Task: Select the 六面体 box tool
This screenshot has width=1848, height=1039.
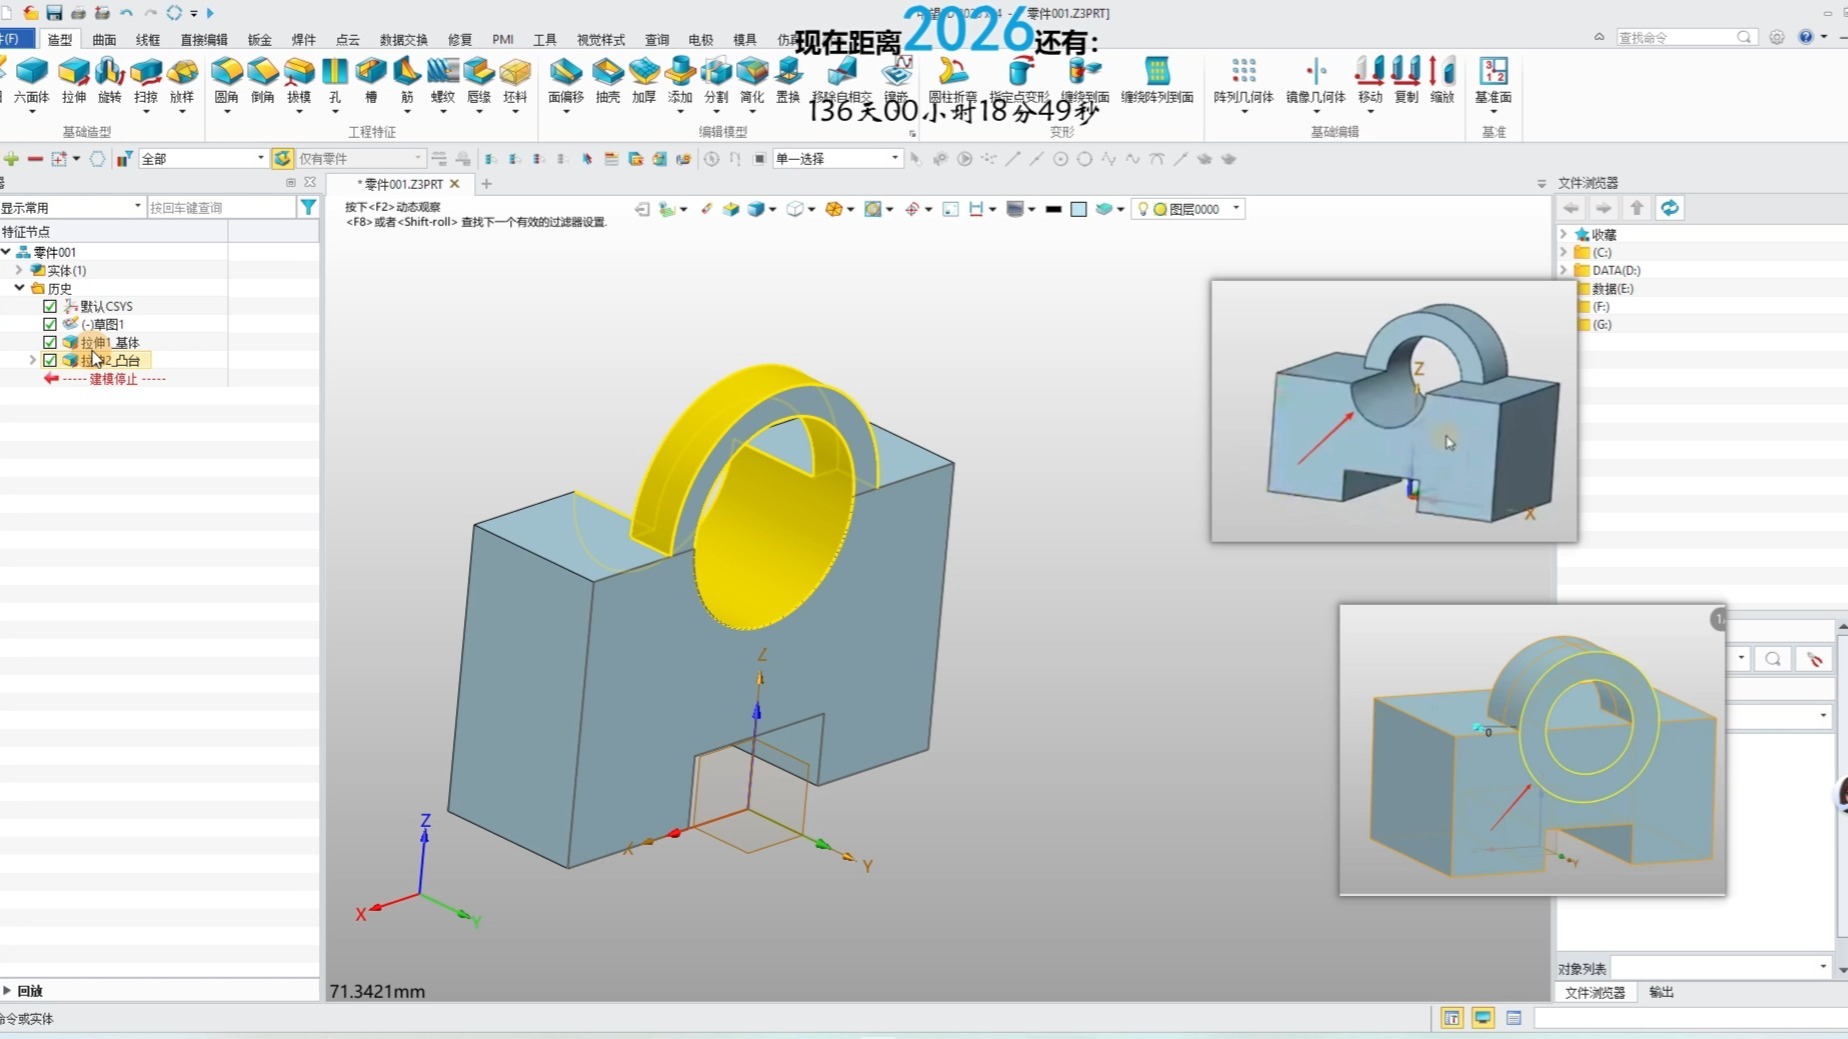Action: click(31, 80)
